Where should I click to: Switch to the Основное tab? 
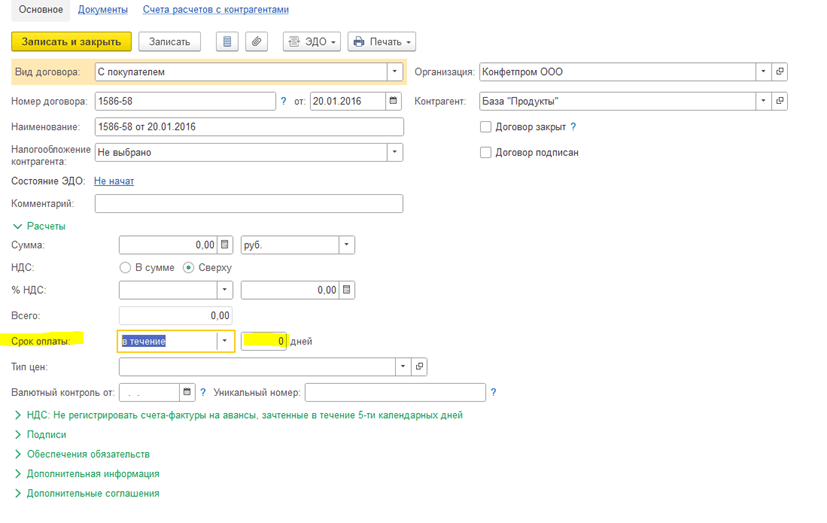click(x=41, y=9)
